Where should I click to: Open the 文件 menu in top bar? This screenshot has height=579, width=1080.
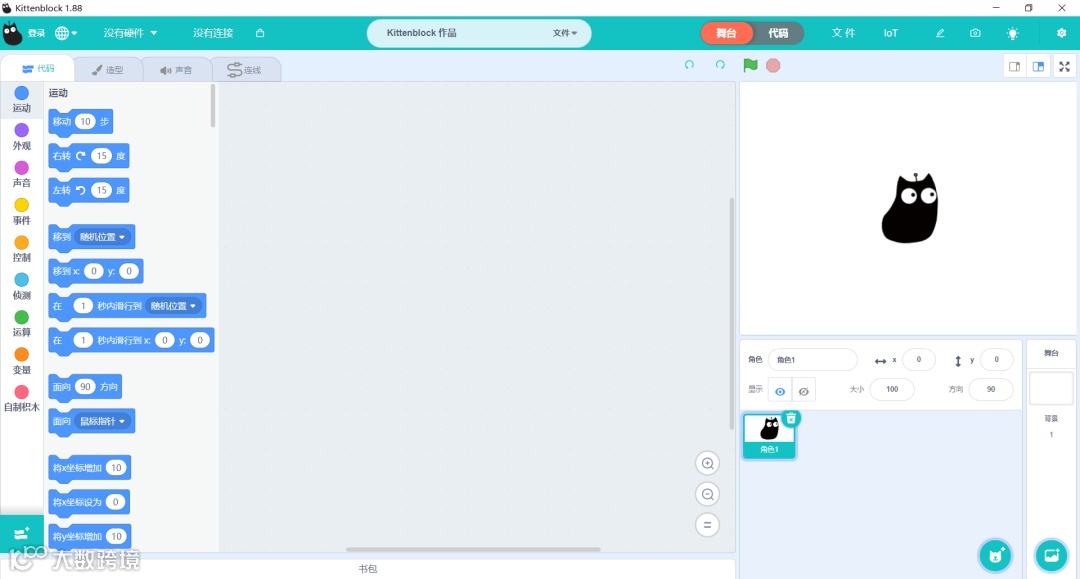(843, 33)
